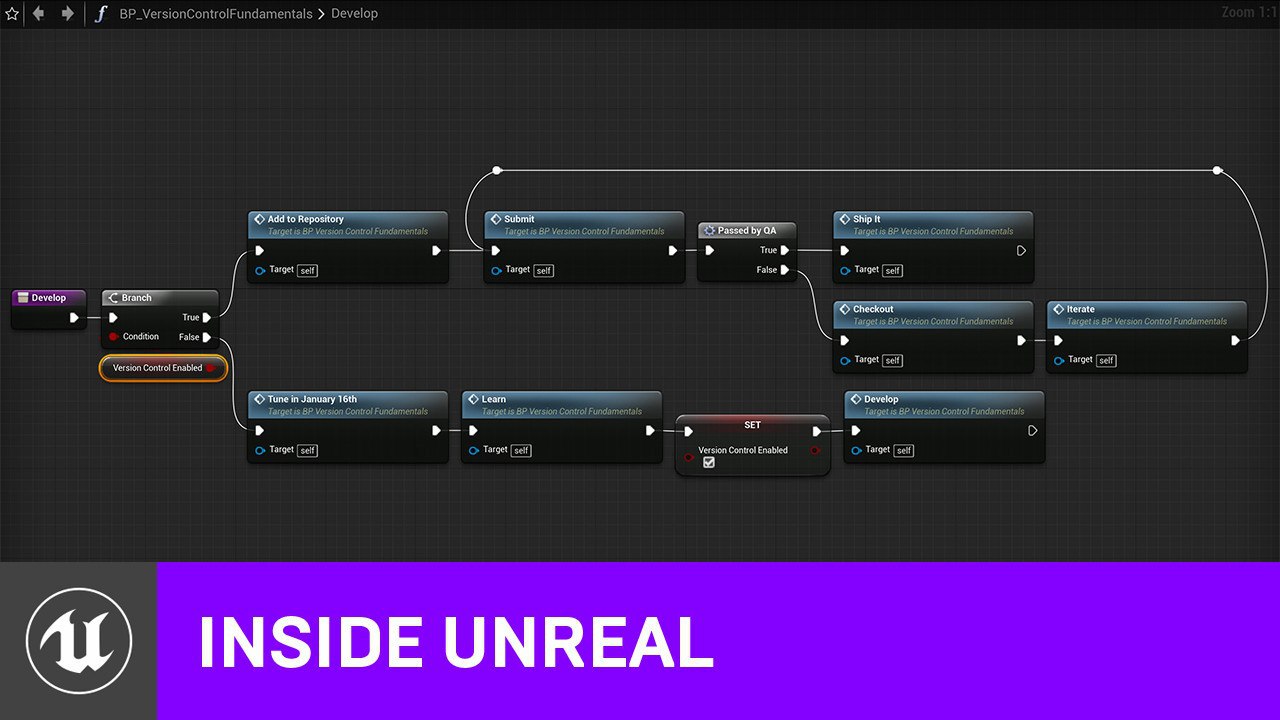Click the Branch False output pin
Screen dimensions: 1280x720
[x=207, y=337]
